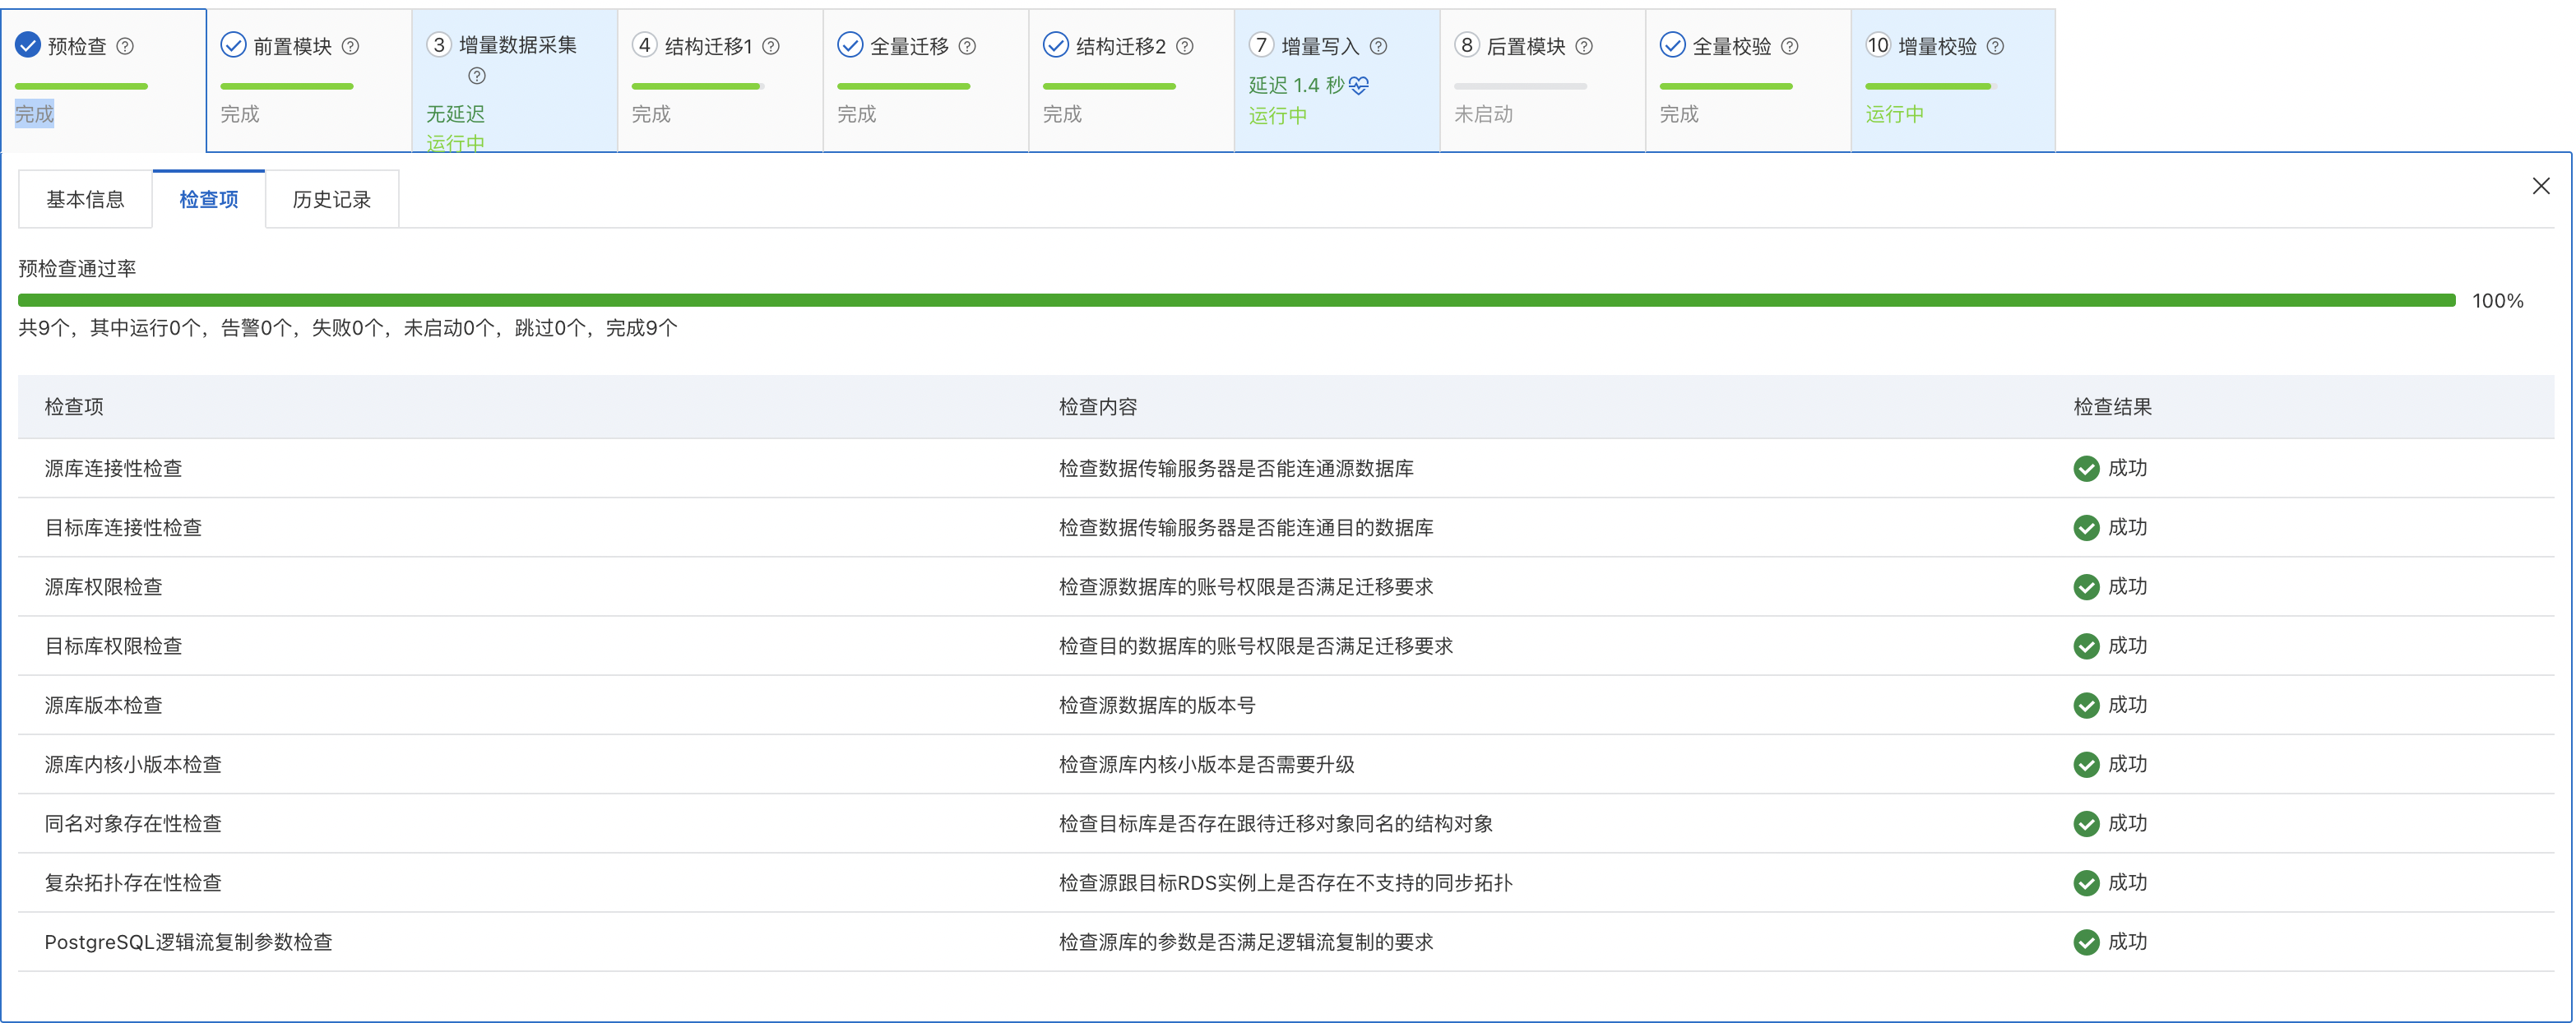Close the pre-check detail panel

[2541, 186]
